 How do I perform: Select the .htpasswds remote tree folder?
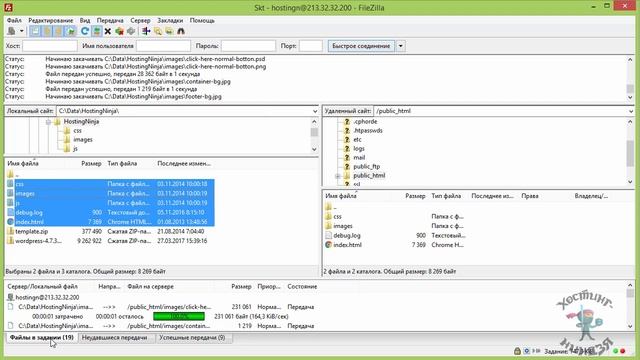tap(368, 131)
